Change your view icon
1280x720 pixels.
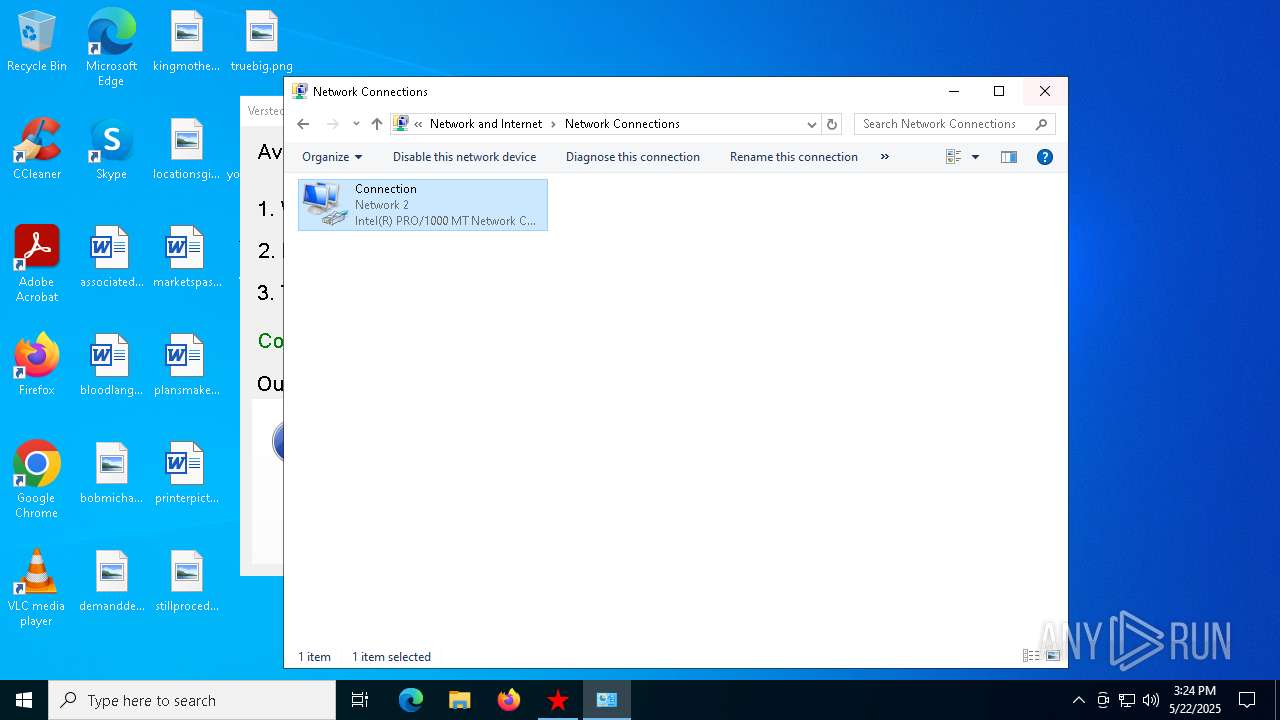coord(953,157)
